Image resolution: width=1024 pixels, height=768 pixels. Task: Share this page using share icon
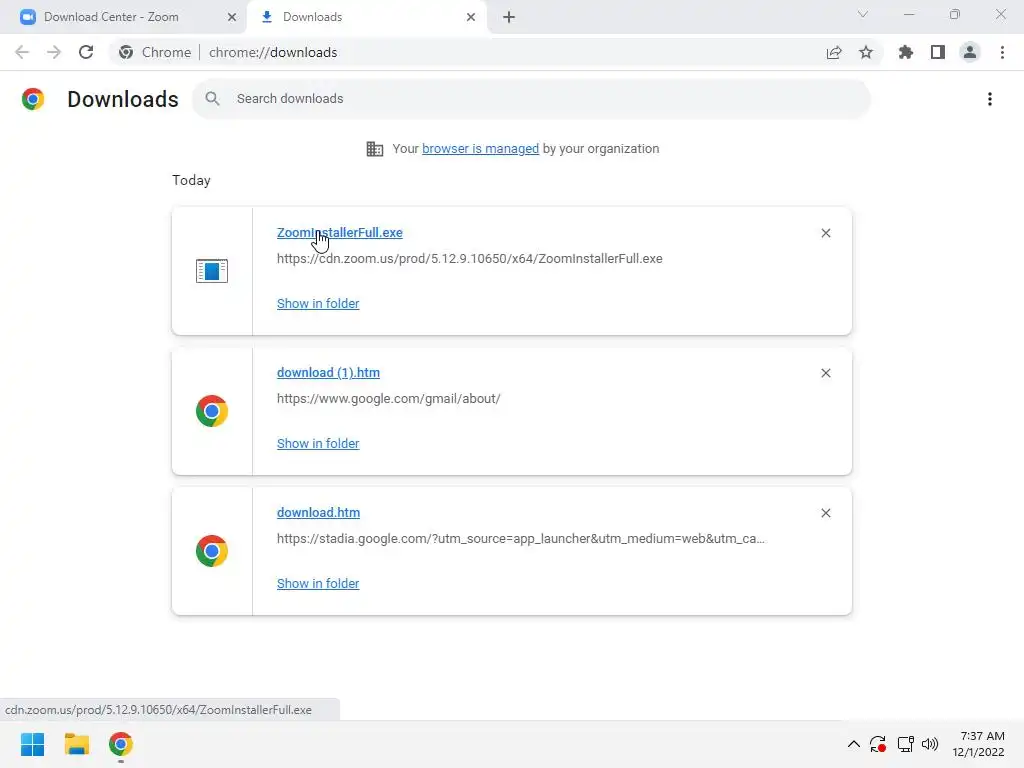834,52
